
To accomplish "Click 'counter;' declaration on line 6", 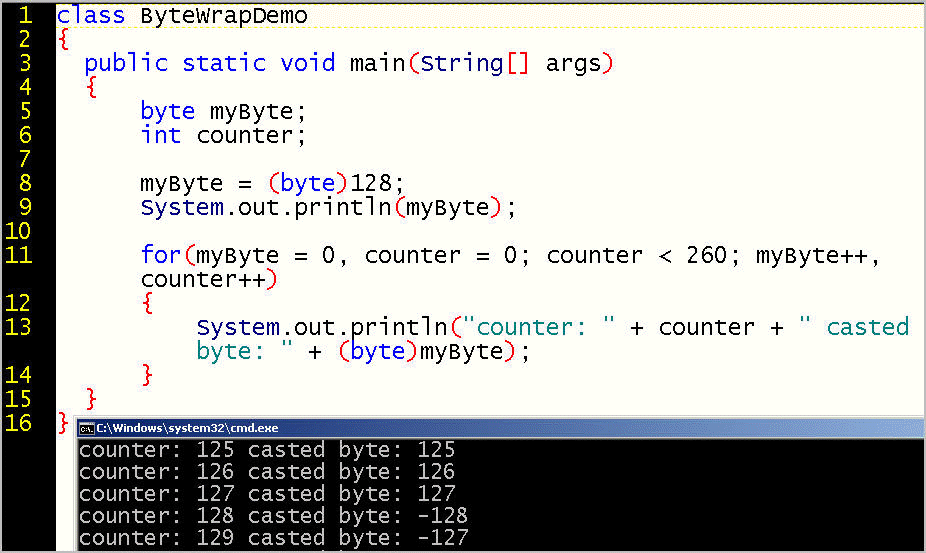I will [x=252, y=136].
